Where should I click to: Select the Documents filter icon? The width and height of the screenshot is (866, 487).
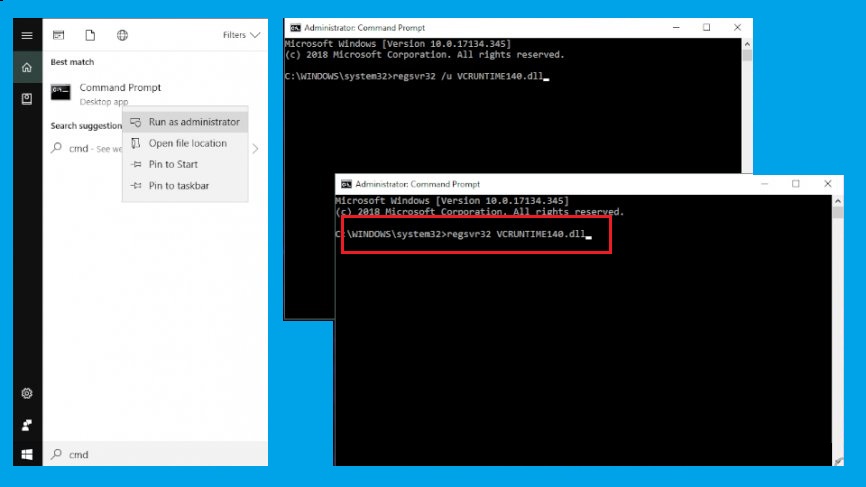point(90,35)
